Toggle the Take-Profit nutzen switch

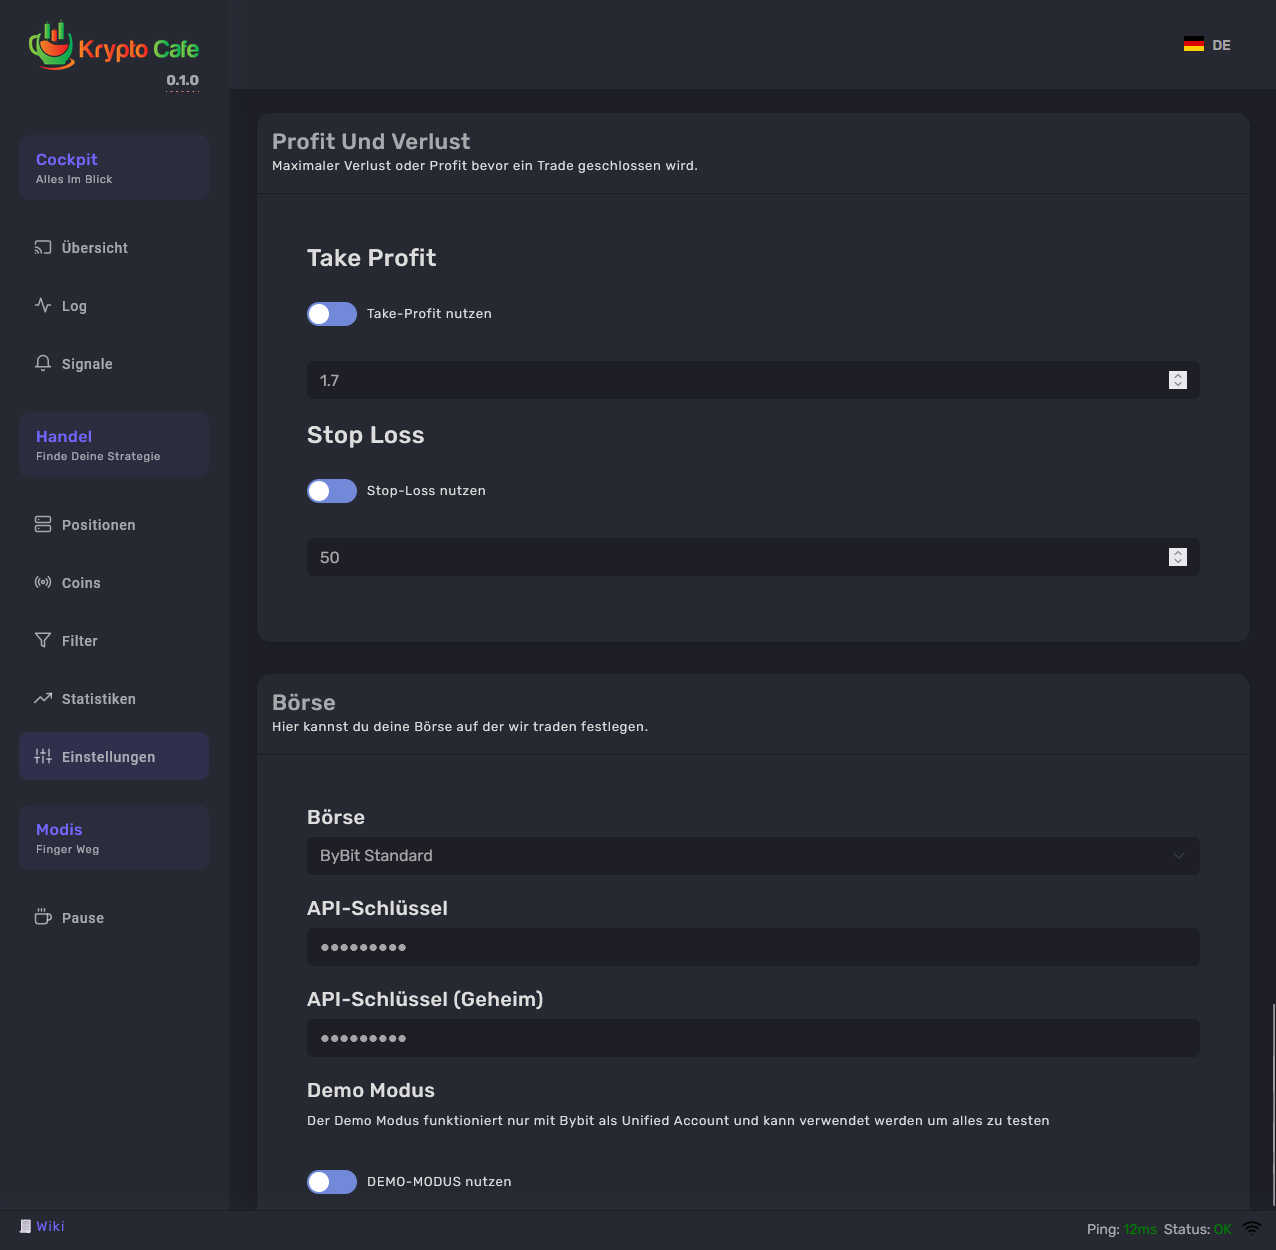coord(332,314)
